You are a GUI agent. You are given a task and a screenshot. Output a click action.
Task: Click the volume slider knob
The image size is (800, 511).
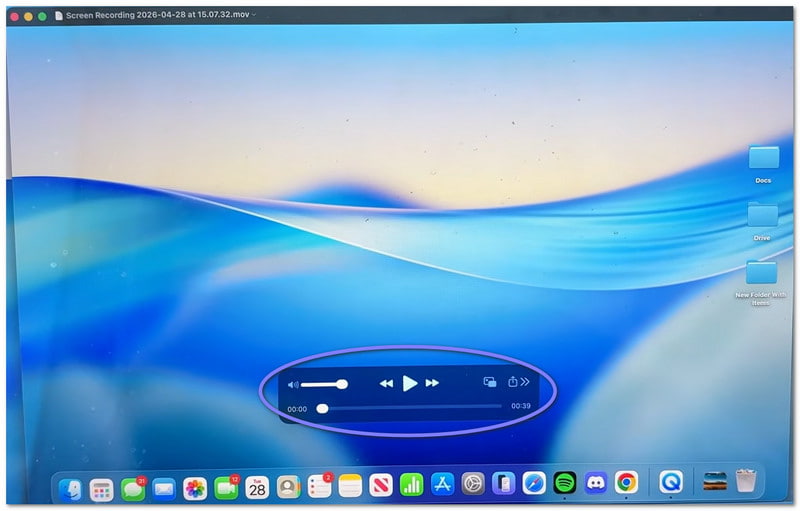(x=342, y=384)
